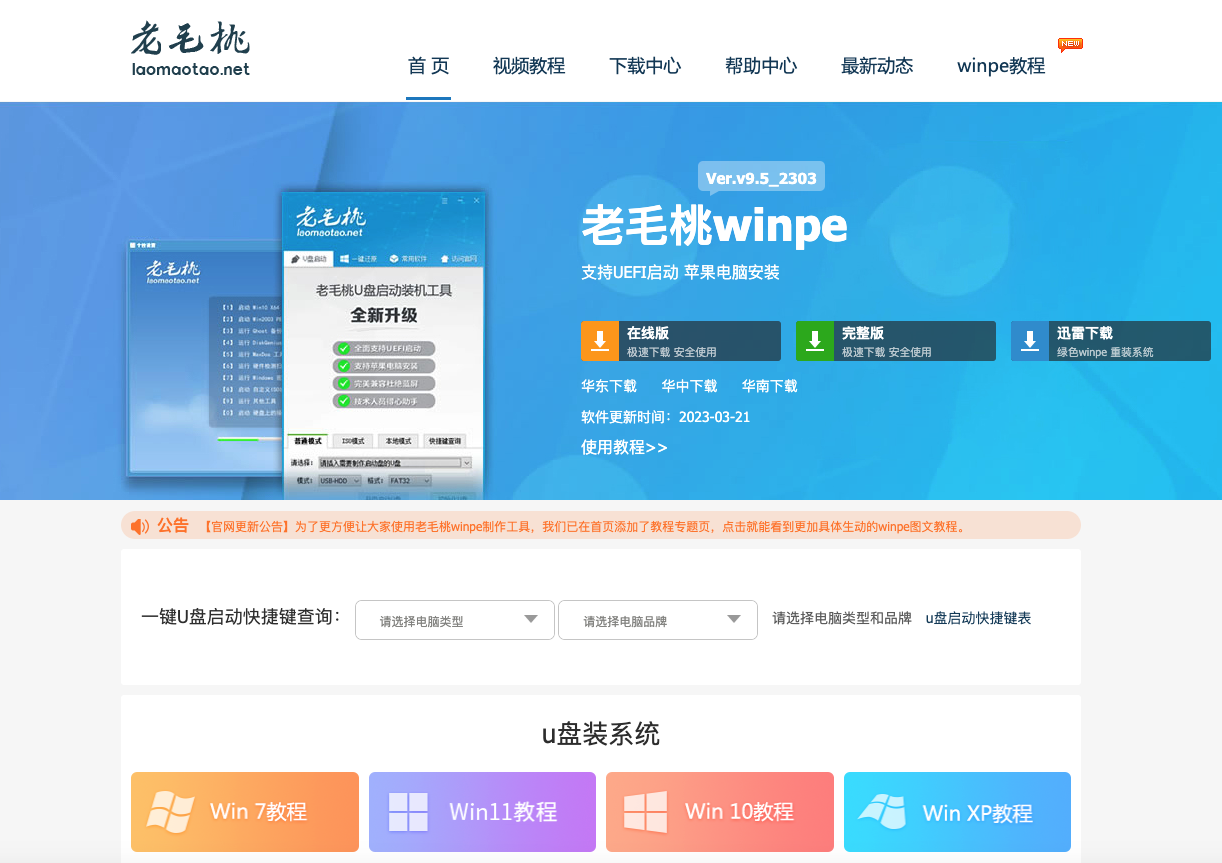Open the 首页 navigation tab

[x=428, y=66]
